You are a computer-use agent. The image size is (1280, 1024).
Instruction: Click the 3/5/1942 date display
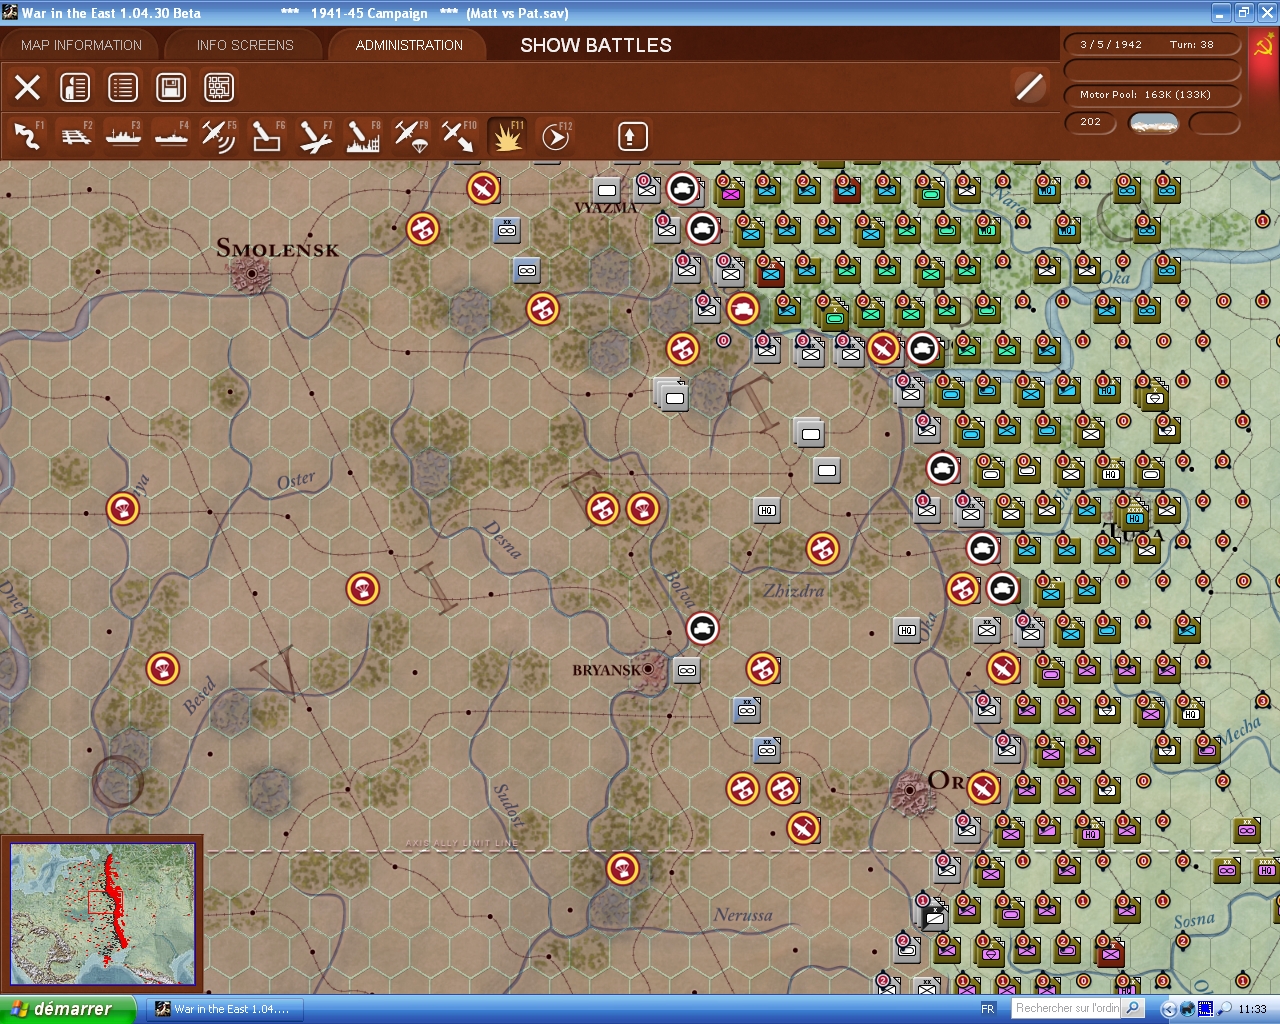point(1111,44)
